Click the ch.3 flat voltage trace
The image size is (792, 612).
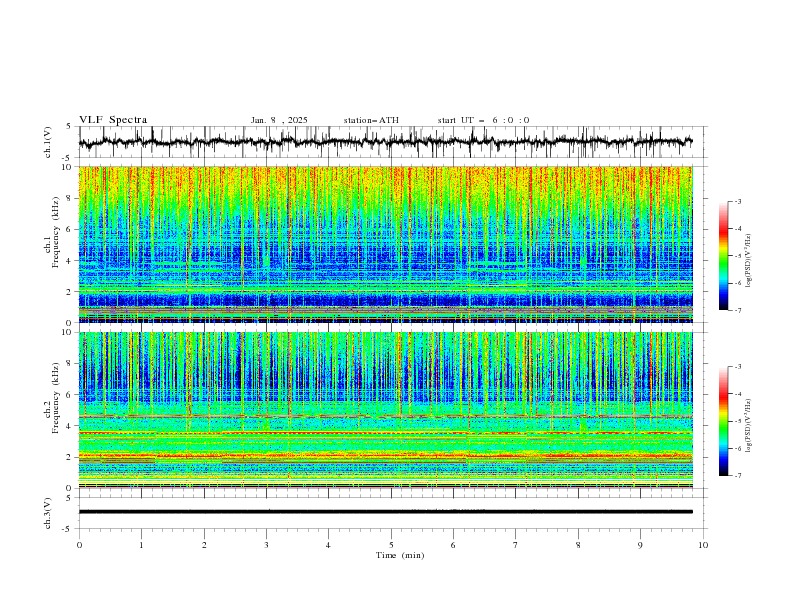pos(385,512)
